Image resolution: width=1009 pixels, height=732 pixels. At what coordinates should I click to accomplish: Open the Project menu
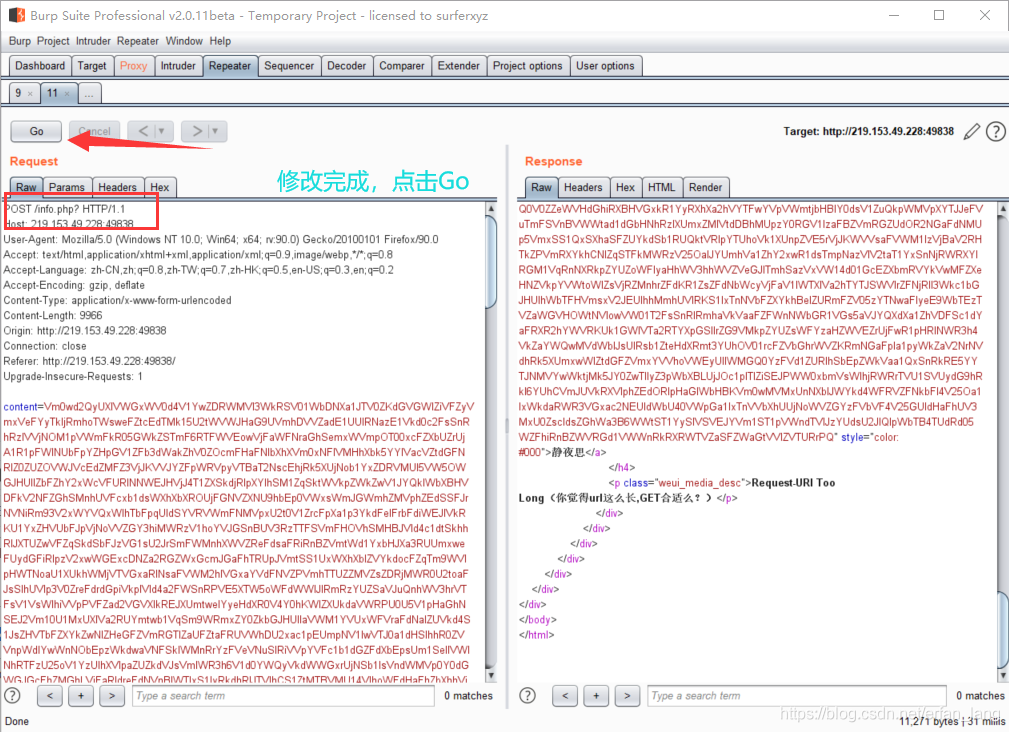[x=53, y=41]
